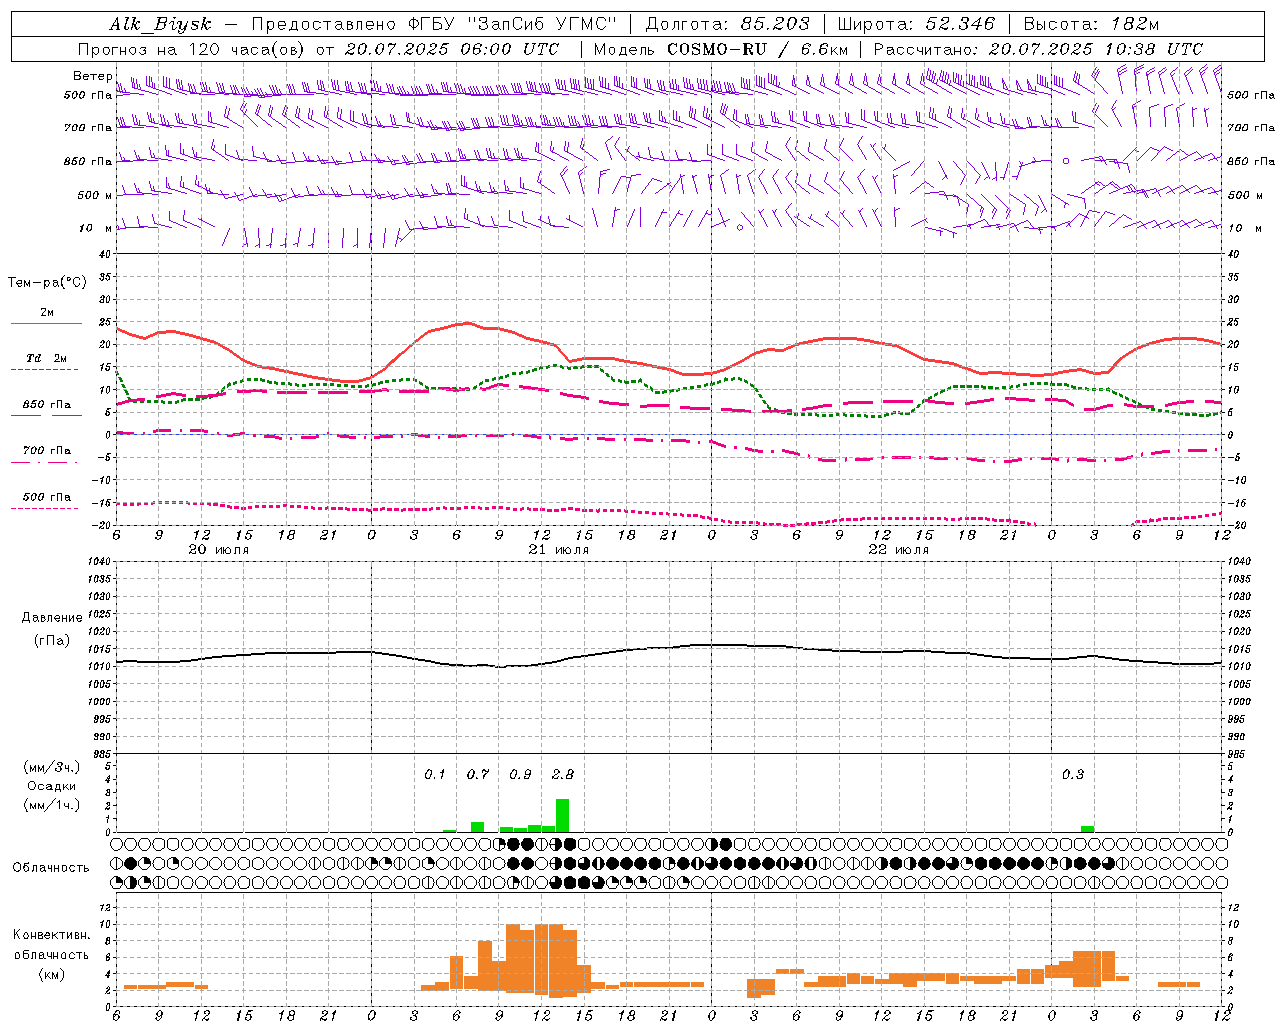Screen dimensions: 1280x1024
Task: Click the elevation value Высота: 182м
Action: click(x=1091, y=25)
